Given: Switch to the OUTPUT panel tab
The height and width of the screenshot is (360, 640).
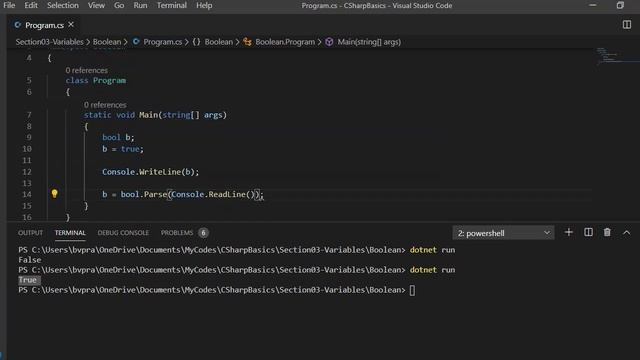Looking at the screenshot, I should 30,233.
